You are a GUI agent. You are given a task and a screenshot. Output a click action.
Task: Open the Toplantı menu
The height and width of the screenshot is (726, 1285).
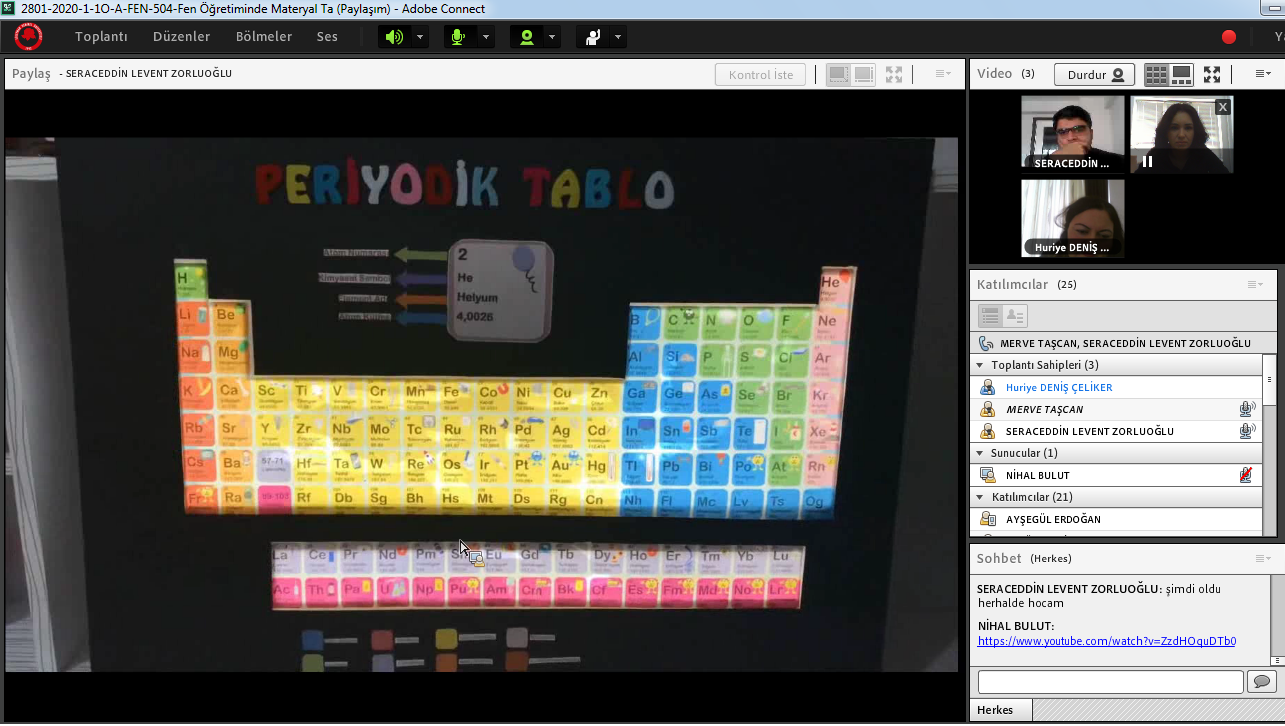point(101,37)
